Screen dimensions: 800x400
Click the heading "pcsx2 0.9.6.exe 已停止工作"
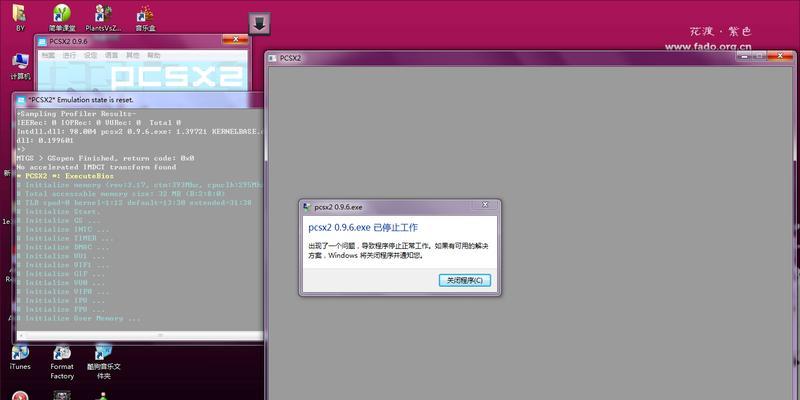363,228
